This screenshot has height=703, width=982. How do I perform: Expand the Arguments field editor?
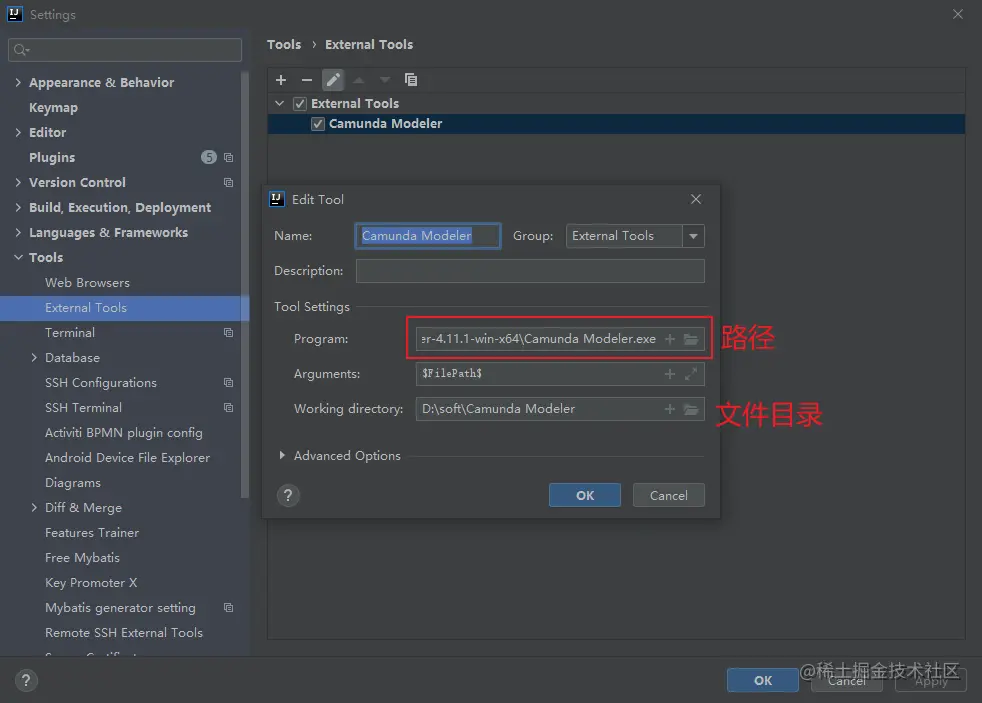pos(691,374)
